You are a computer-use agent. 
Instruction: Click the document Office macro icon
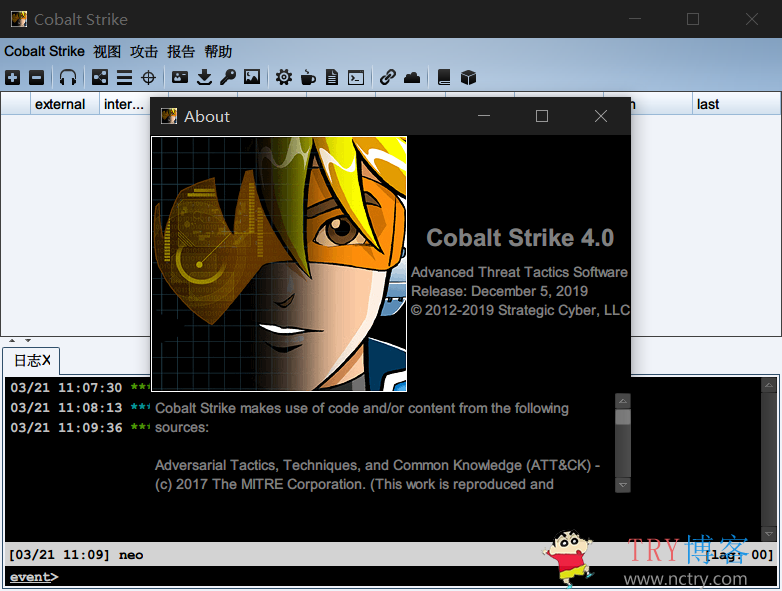pos(332,77)
